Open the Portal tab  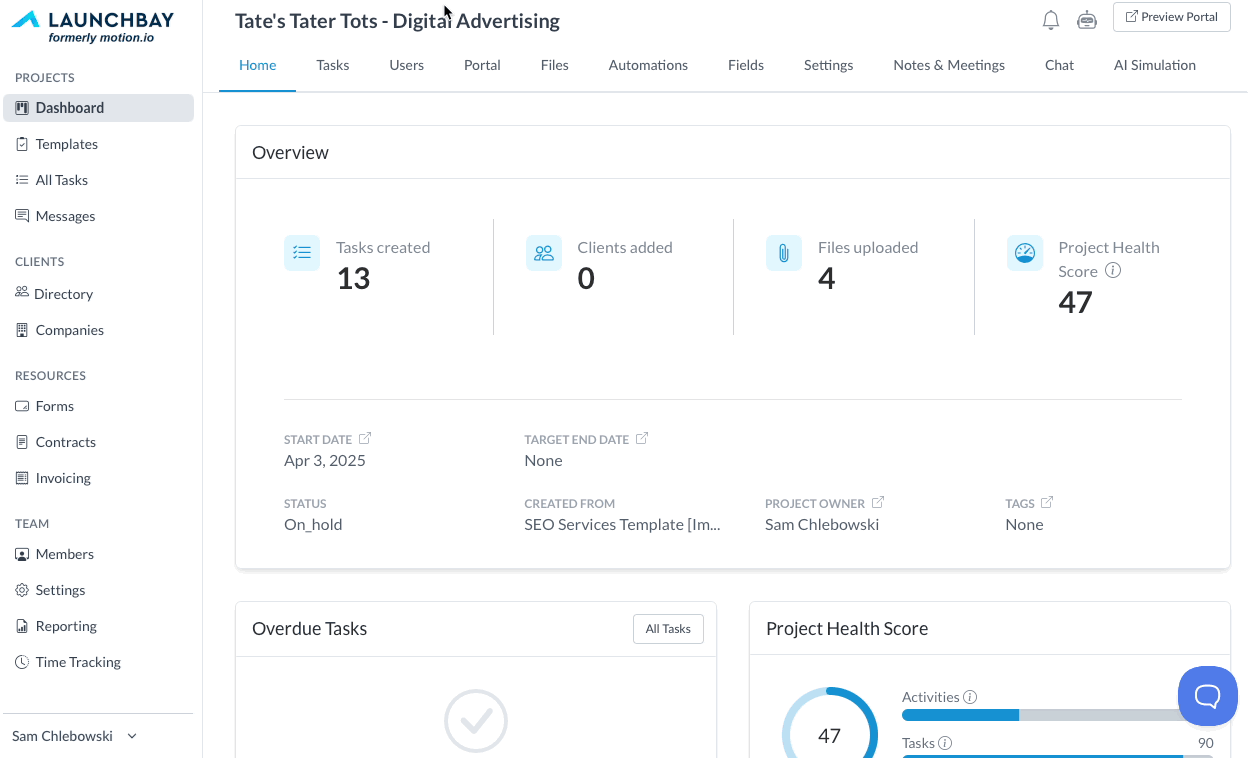482,65
